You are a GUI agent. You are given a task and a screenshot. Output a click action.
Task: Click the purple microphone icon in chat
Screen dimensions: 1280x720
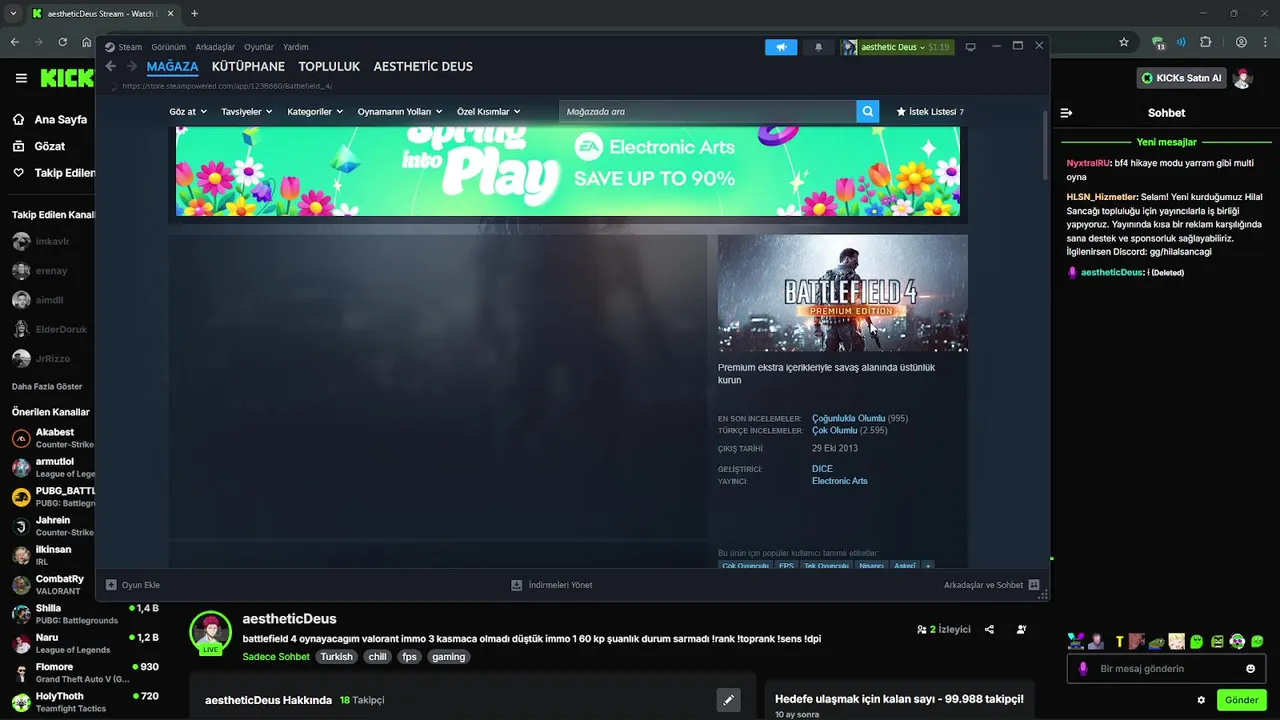(x=1083, y=668)
